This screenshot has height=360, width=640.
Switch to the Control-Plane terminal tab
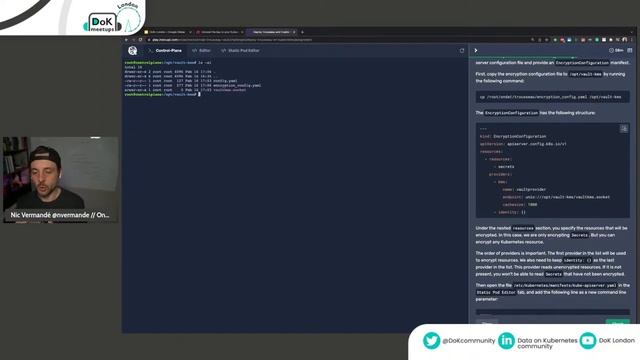(x=165, y=50)
